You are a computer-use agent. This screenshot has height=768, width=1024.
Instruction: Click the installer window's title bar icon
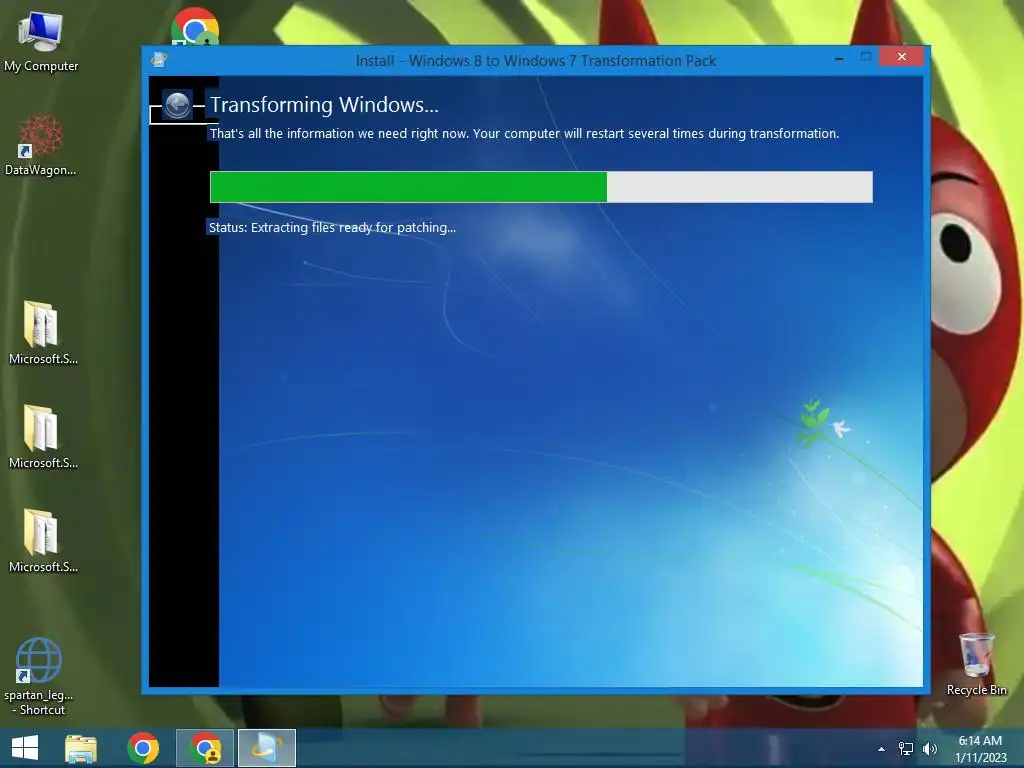click(x=159, y=60)
